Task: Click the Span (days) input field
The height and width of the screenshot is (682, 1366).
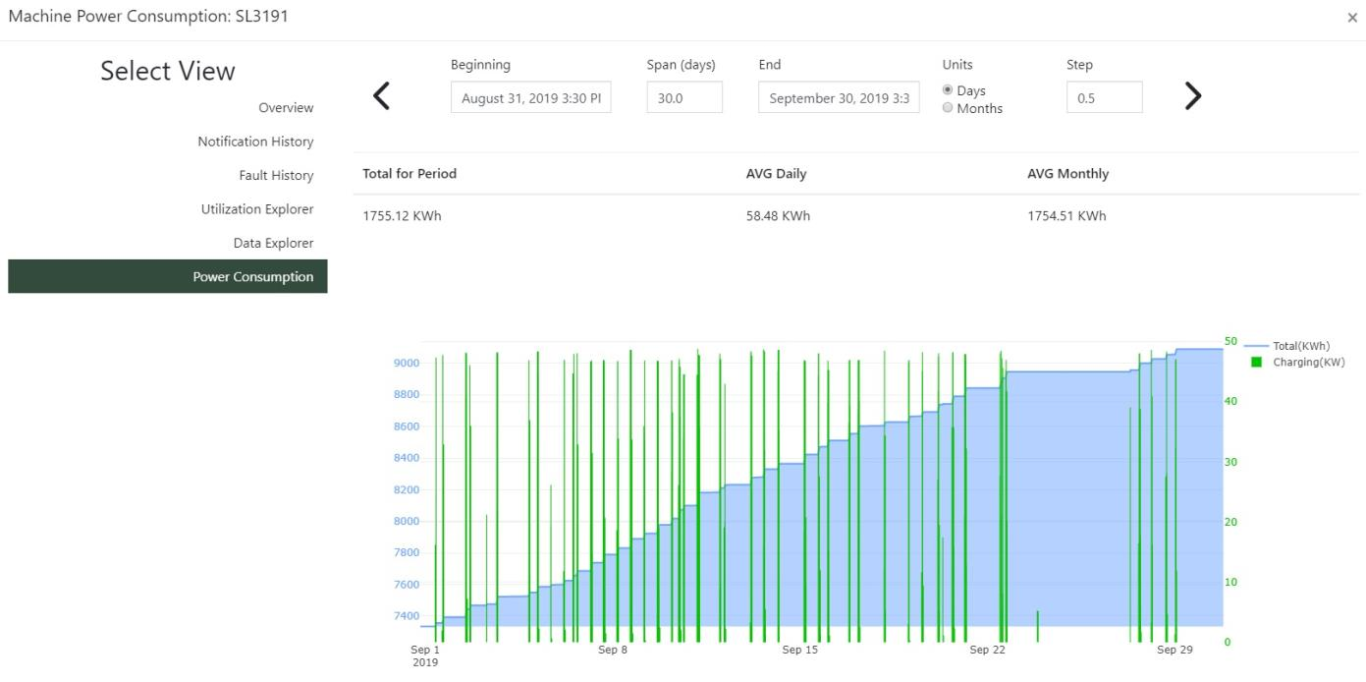Action: pyautogui.click(x=684, y=98)
